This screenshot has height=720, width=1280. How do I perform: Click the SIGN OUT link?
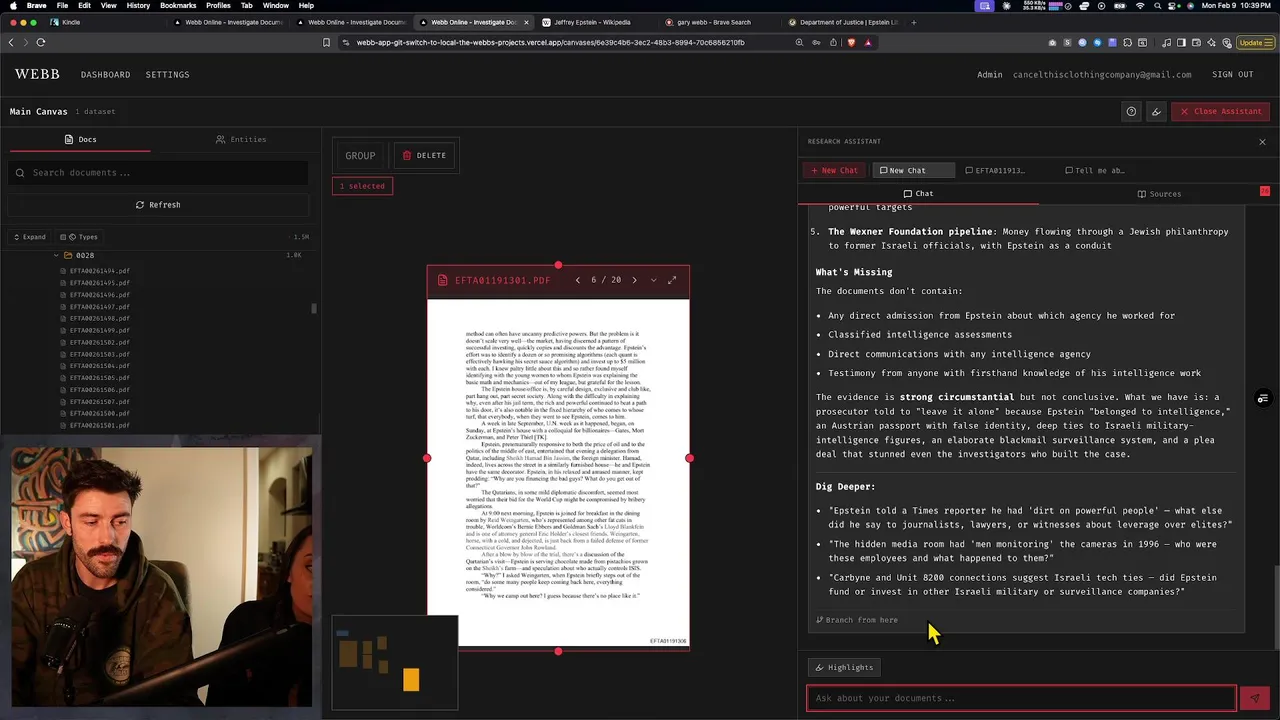(x=1232, y=75)
